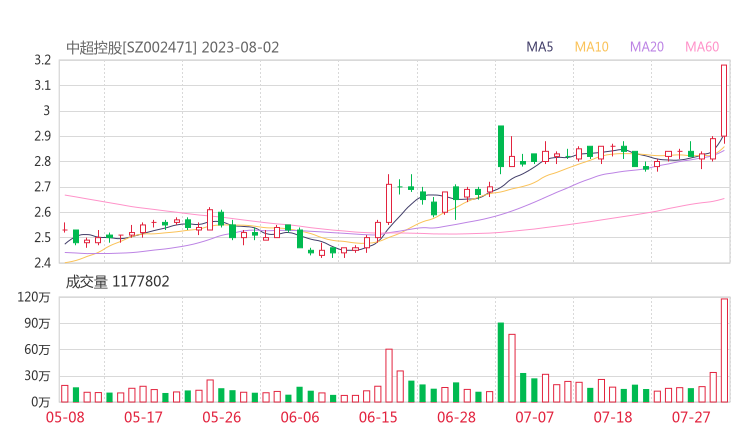740x440 pixels.
Task: Click the MA20 legend label
Action: [x=647, y=47]
